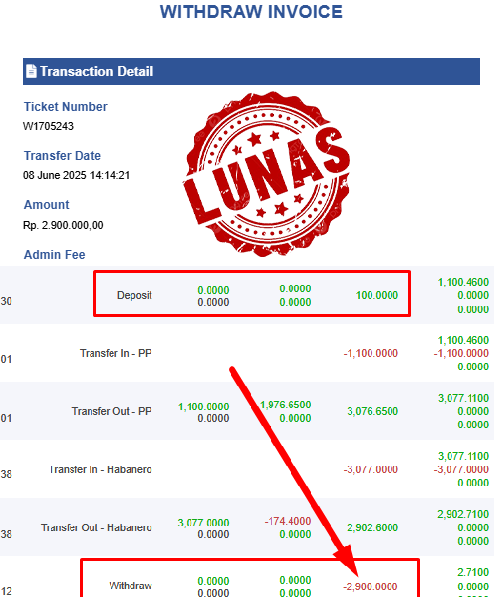494x597 pixels.
Task: Select the Transaction Detail header text
Action: 97,71
